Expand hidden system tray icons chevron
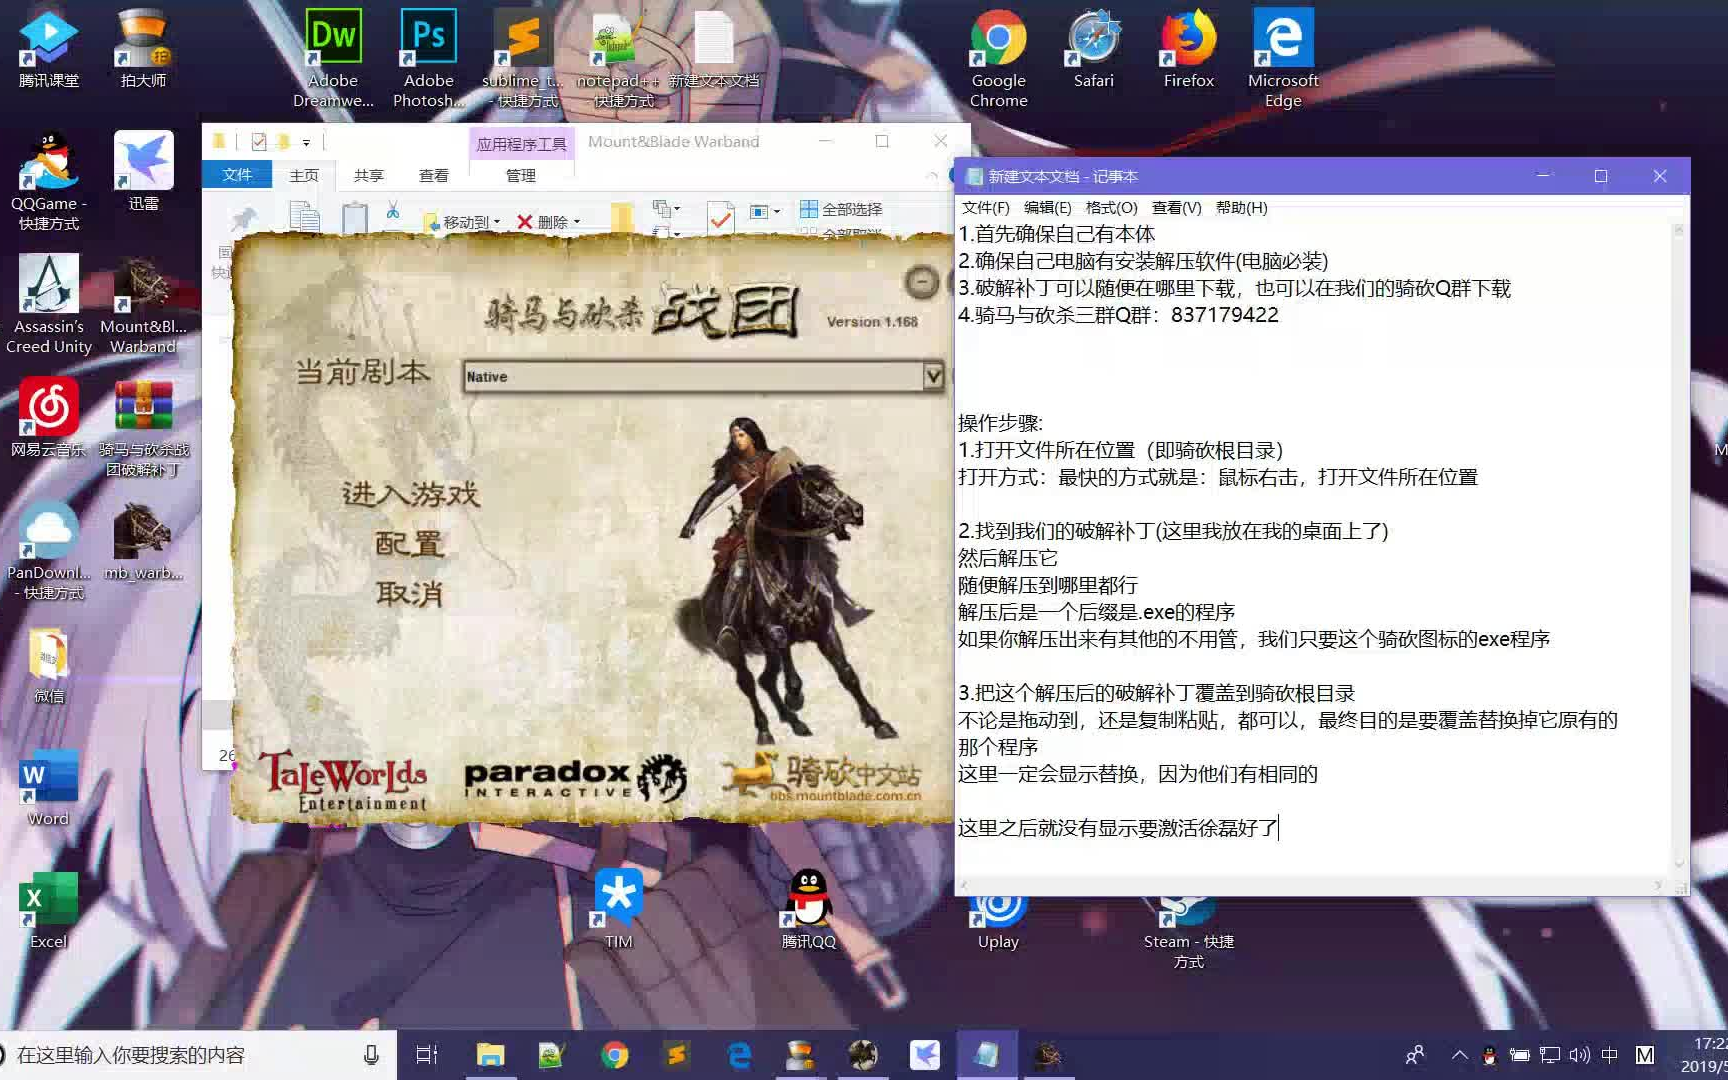 (x=1459, y=1055)
